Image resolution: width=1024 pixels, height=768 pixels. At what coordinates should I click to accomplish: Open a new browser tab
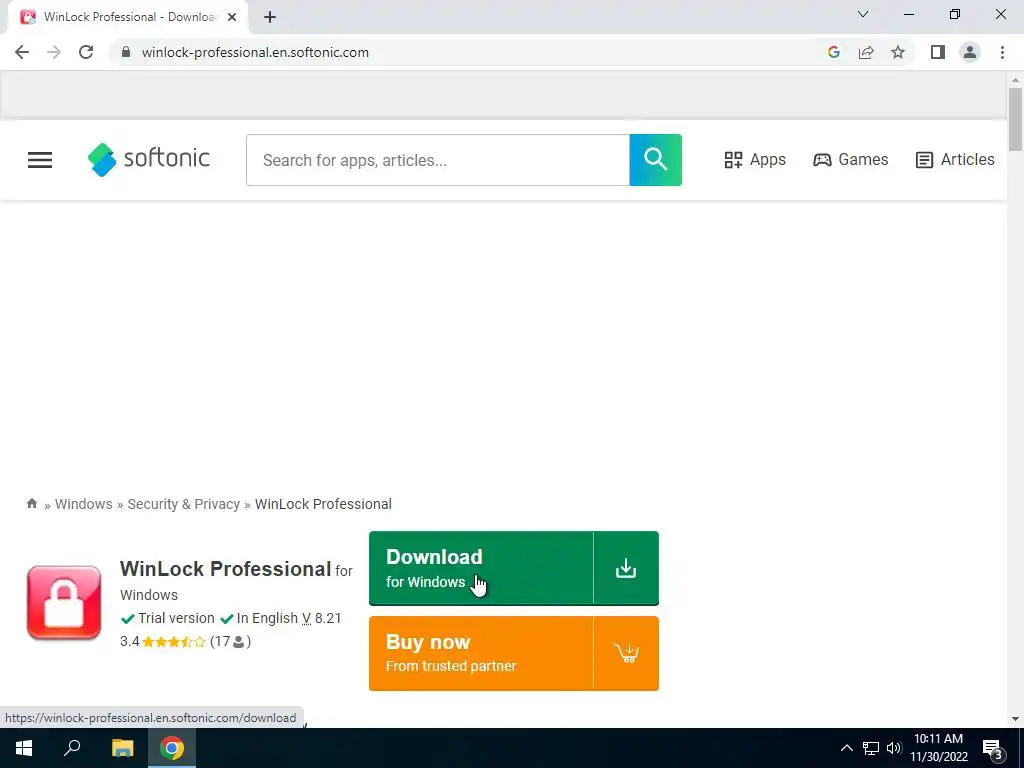[270, 17]
